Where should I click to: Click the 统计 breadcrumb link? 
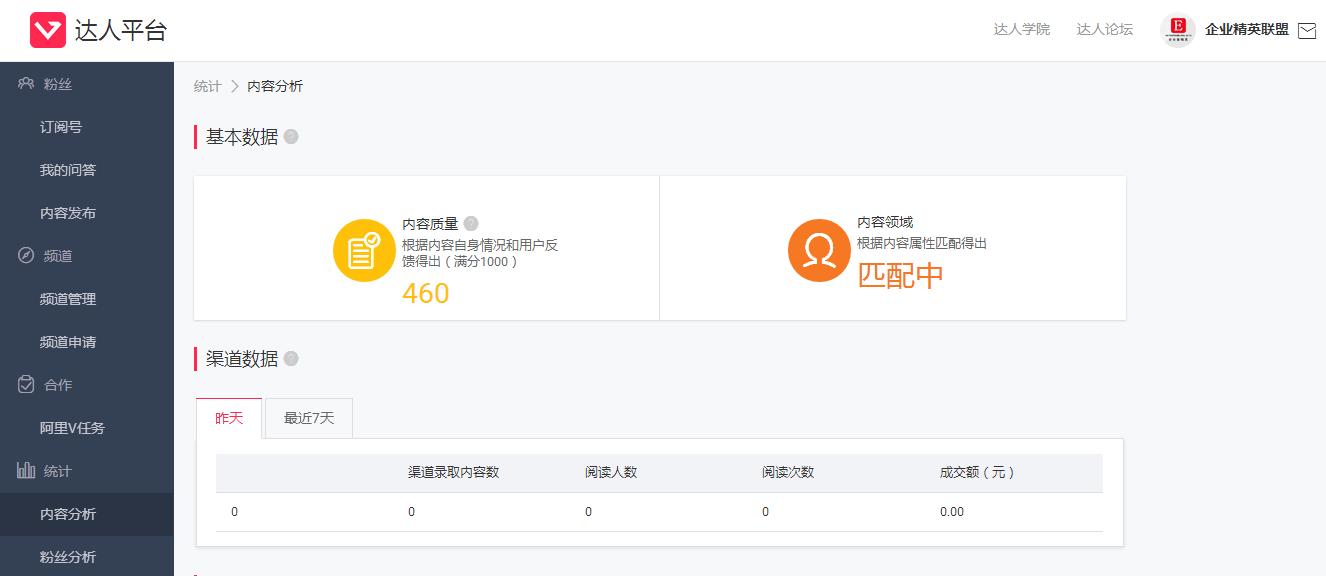tap(206, 86)
